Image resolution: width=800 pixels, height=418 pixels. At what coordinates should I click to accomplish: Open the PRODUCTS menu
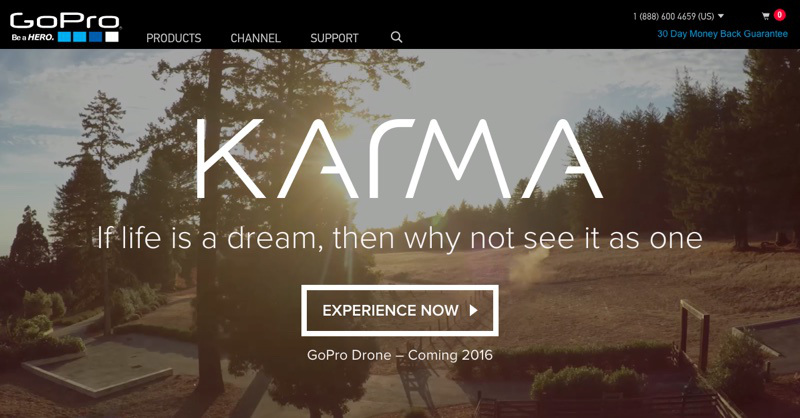click(173, 38)
